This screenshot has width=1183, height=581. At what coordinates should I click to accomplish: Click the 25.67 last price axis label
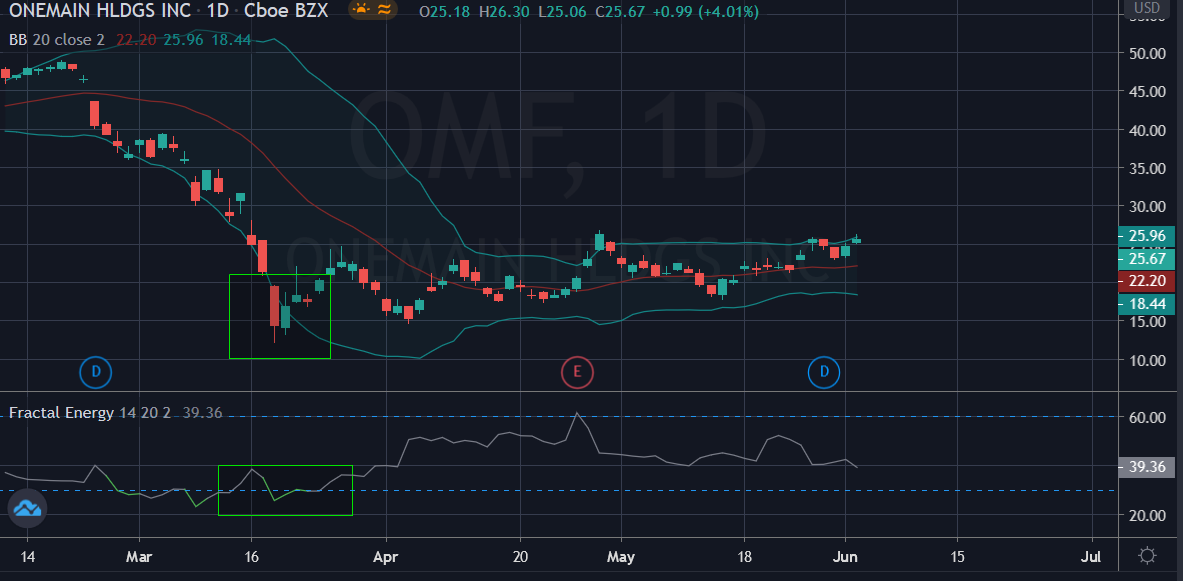click(1146, 259)
